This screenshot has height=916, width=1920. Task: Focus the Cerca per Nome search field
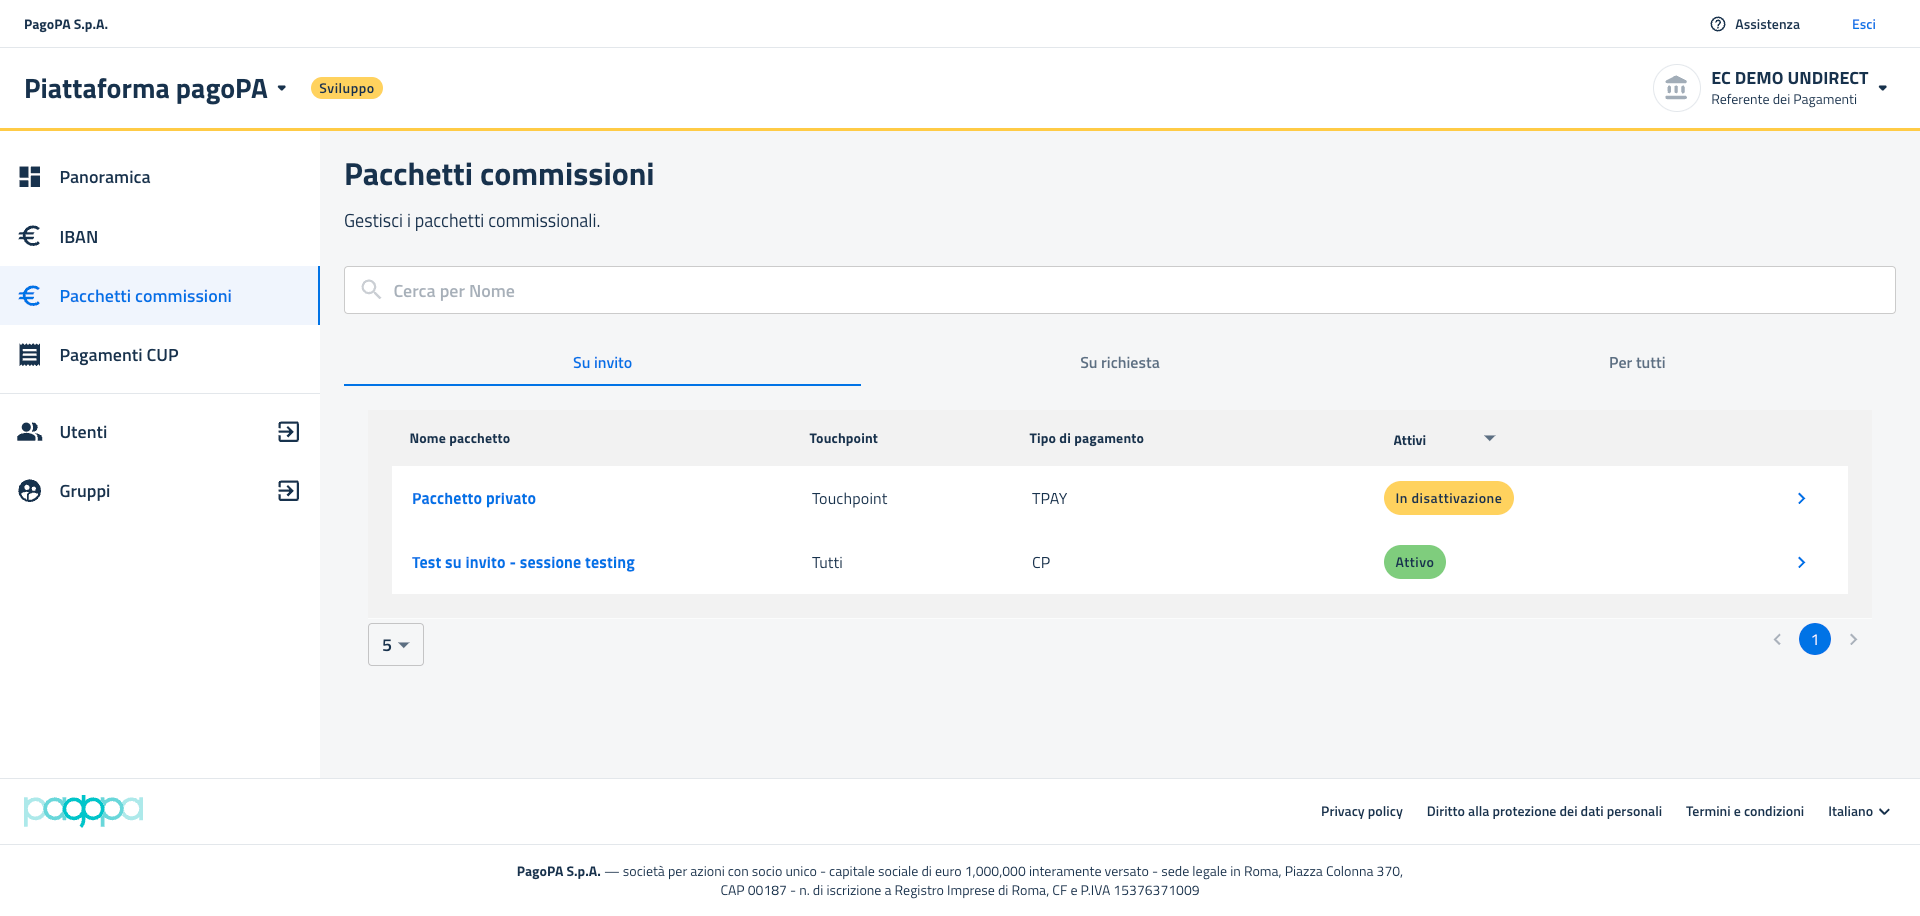click(x=1120, y=290)
